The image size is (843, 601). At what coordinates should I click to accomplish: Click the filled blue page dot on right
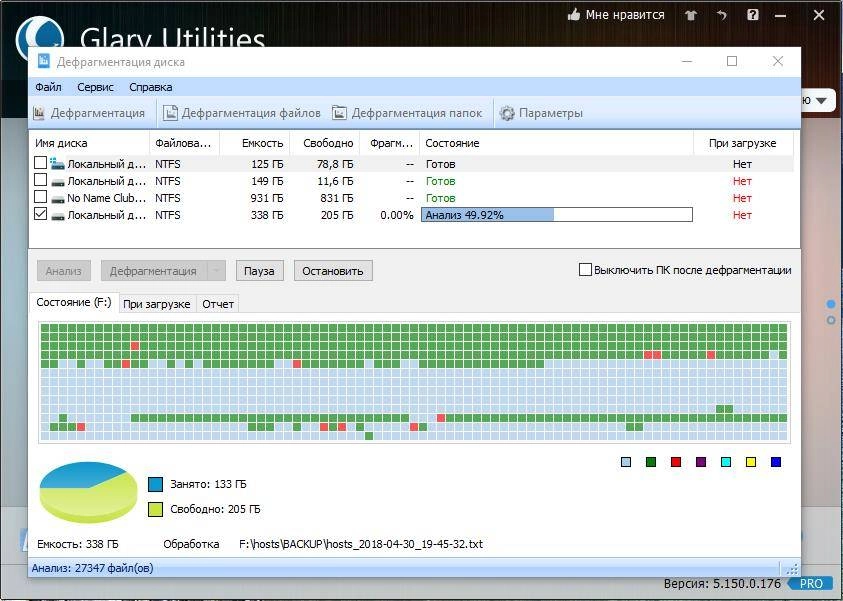click(831, 304)
